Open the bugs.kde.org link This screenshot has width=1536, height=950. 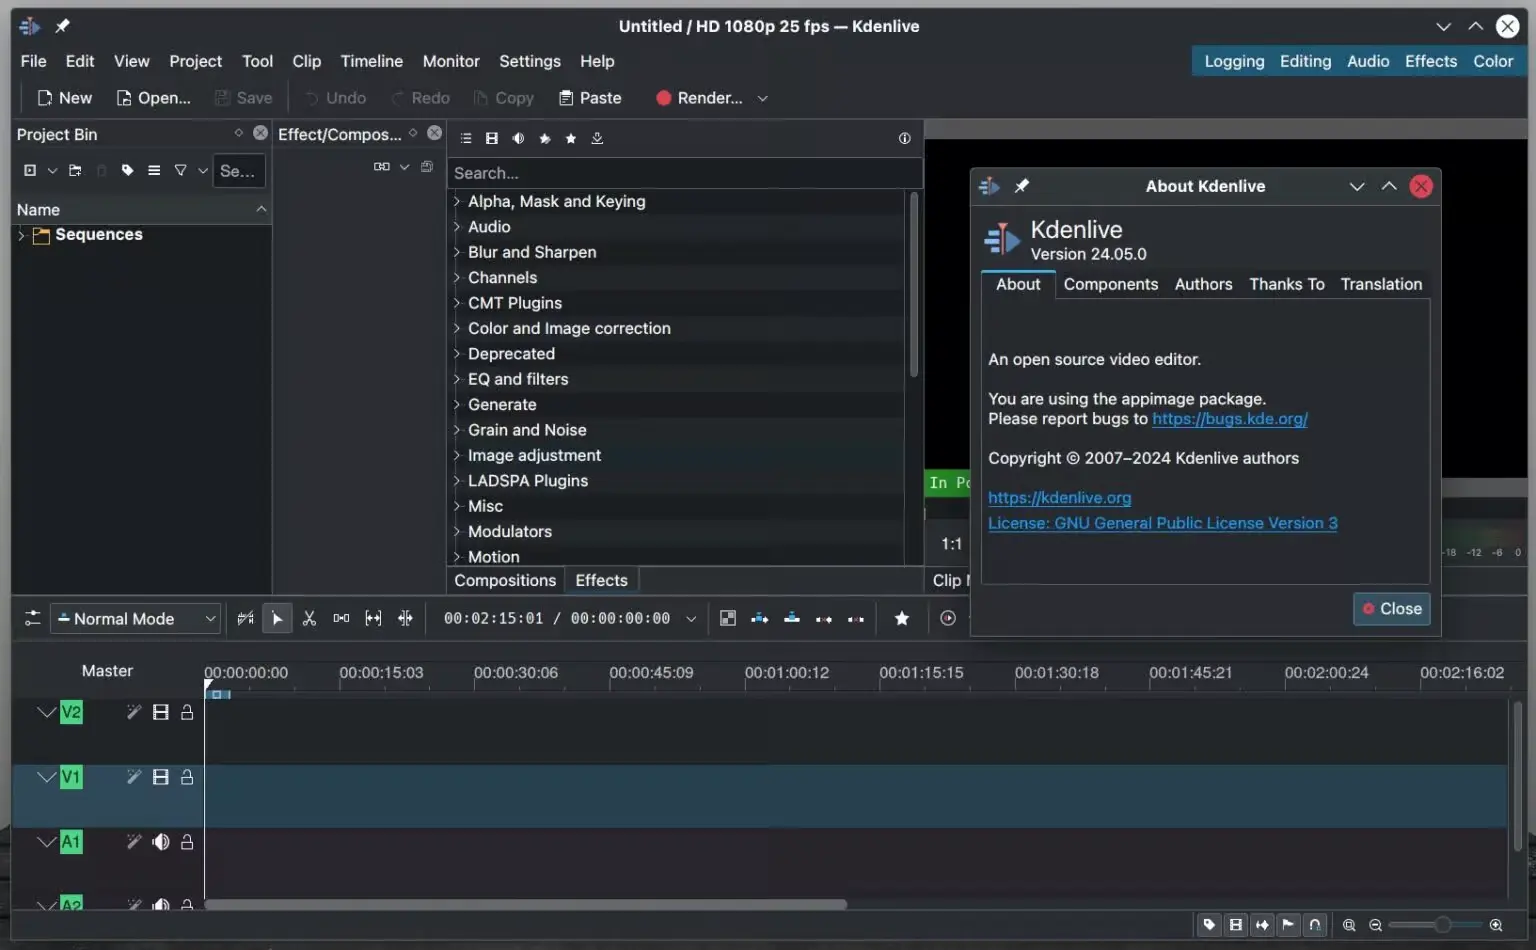click(1230, 419)
